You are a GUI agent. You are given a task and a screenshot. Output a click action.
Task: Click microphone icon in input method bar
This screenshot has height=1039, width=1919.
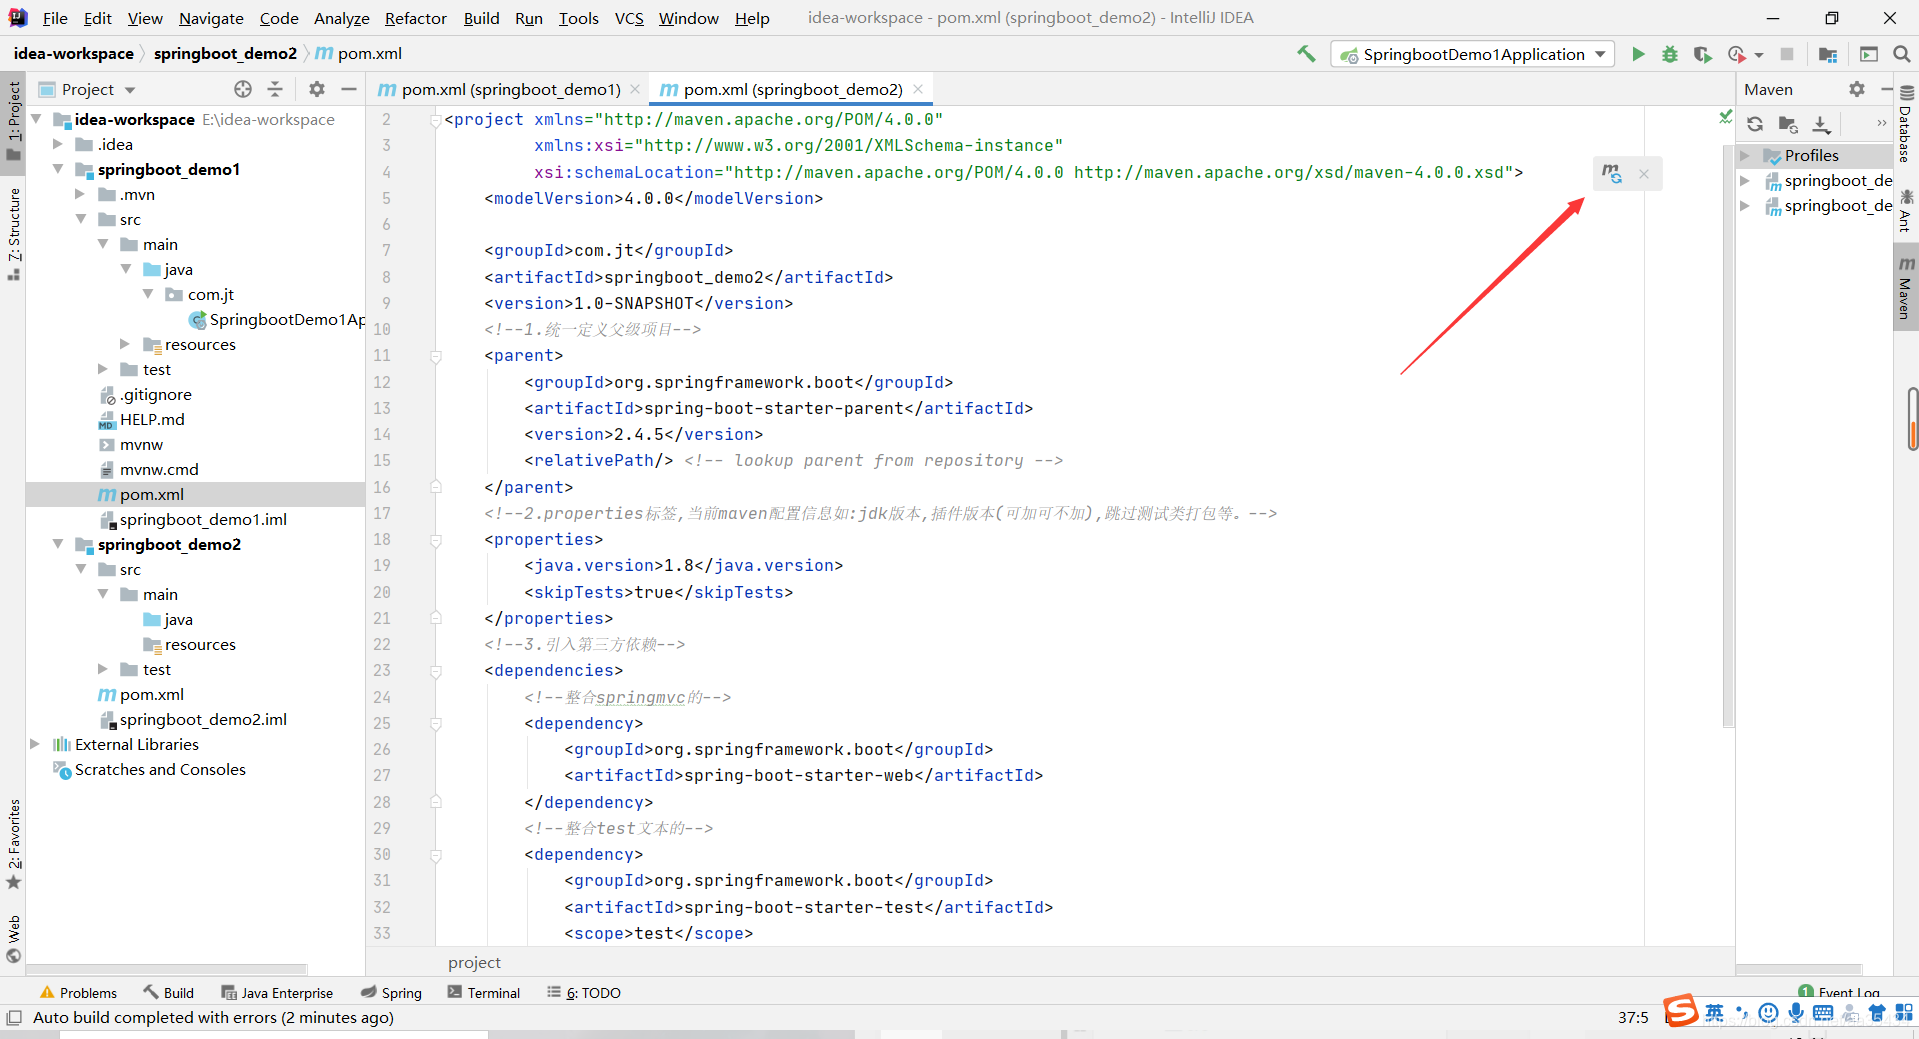coord(1796,1013)
